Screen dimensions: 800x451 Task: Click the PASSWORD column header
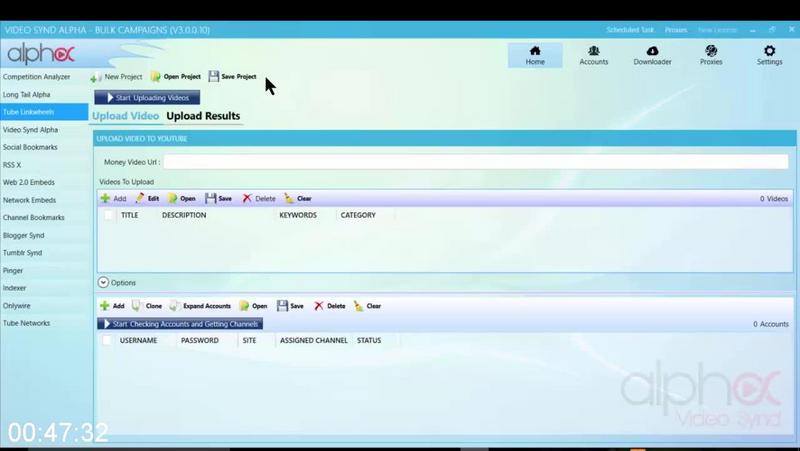199,340
